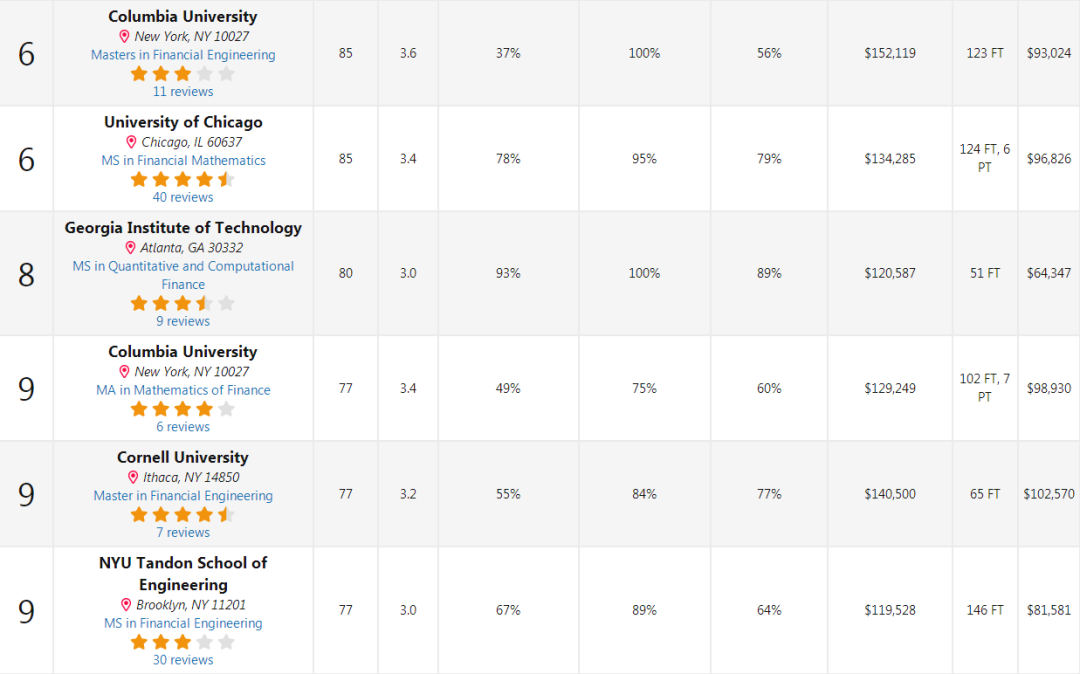Click the Cornell University heading
The width and height of the screenshot is (1080, 674).
[183, 457]
